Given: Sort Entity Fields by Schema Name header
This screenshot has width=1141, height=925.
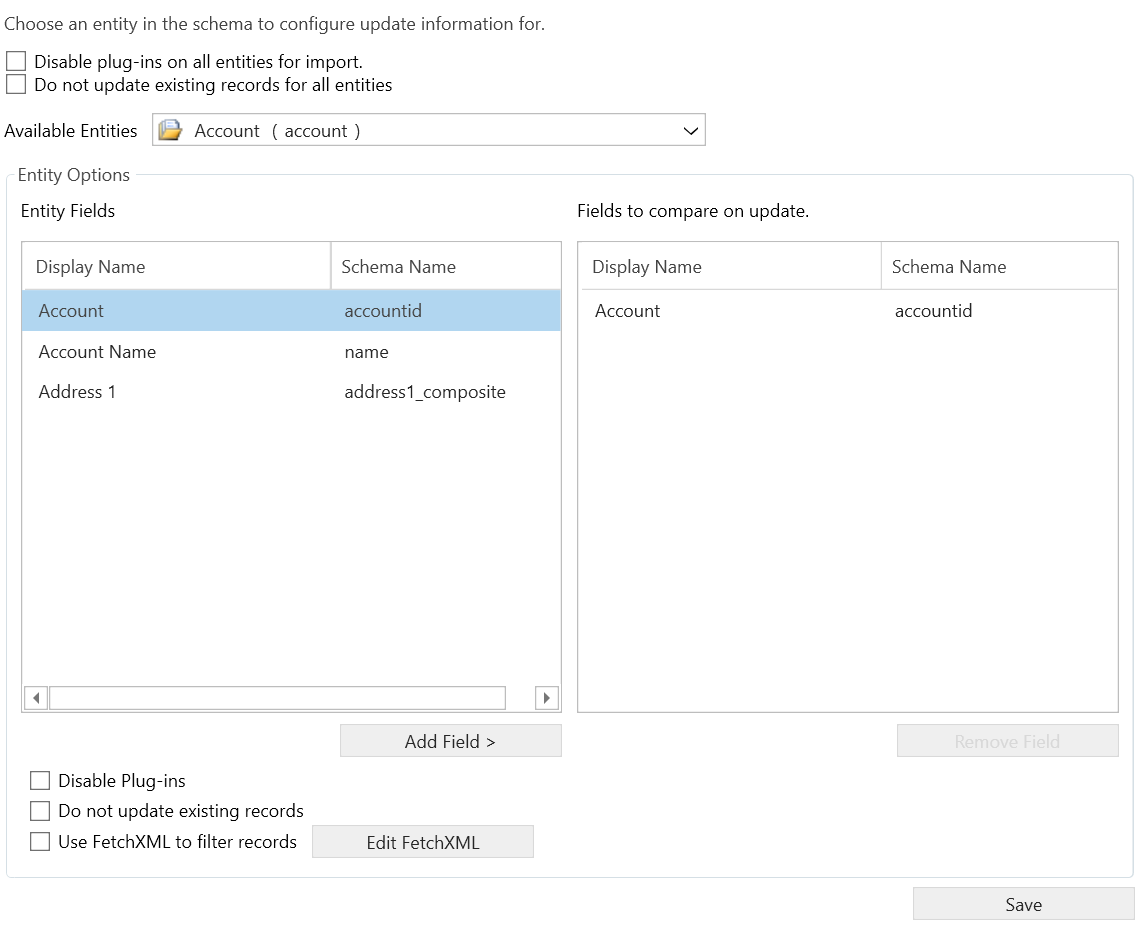Looking at the screenshot, I should (x=446, y=266).
